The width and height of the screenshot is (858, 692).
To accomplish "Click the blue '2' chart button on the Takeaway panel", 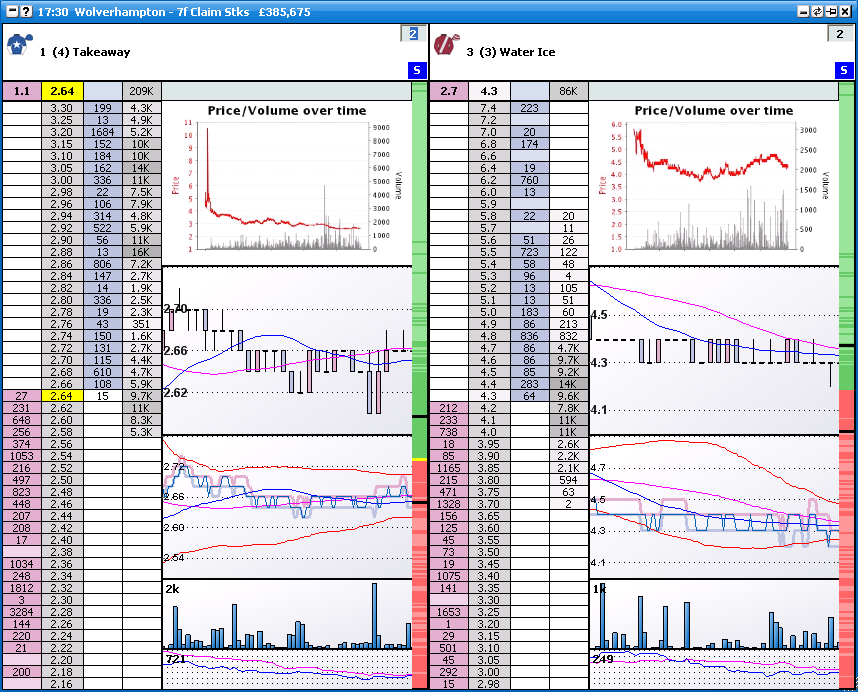I will pos(413,33).
